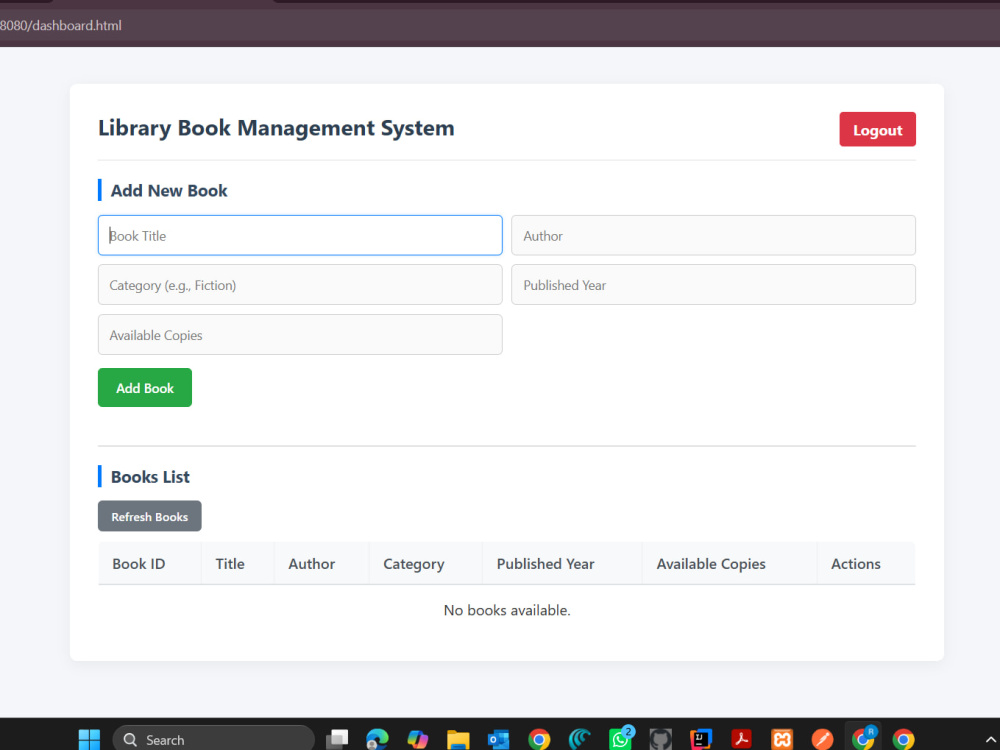Screen dimensions: 1000x750
Task: Click the taskbar Search box
Action: click(x=214, y=740)
